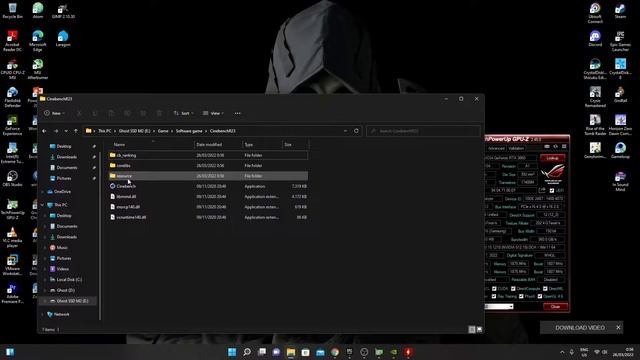Open the Windows Start menu
The height and width of the screenshot is (360, 640).
pos(232,352)
